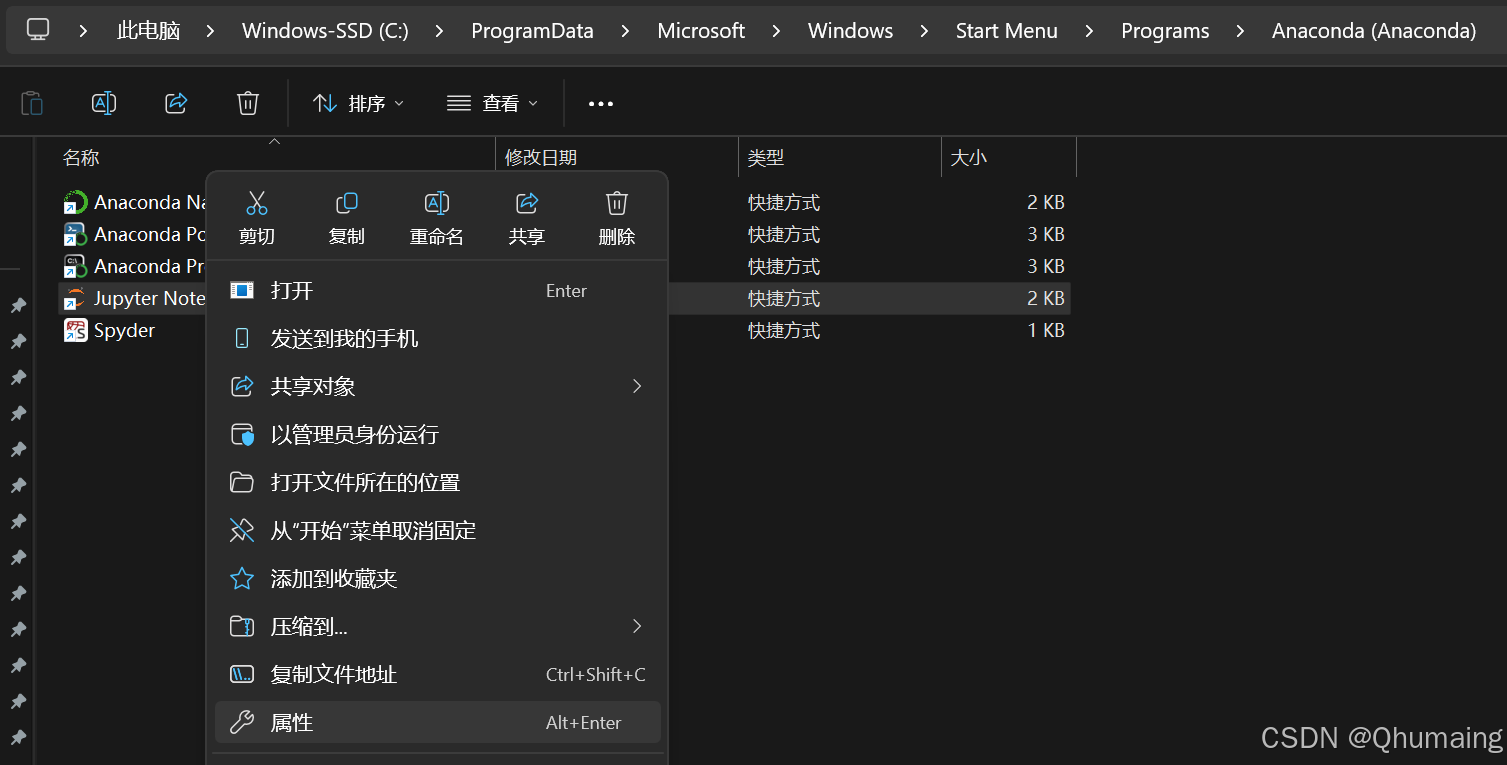Click Anaconda (Anaconda) breadcrumb

[x=1374, y=31]
